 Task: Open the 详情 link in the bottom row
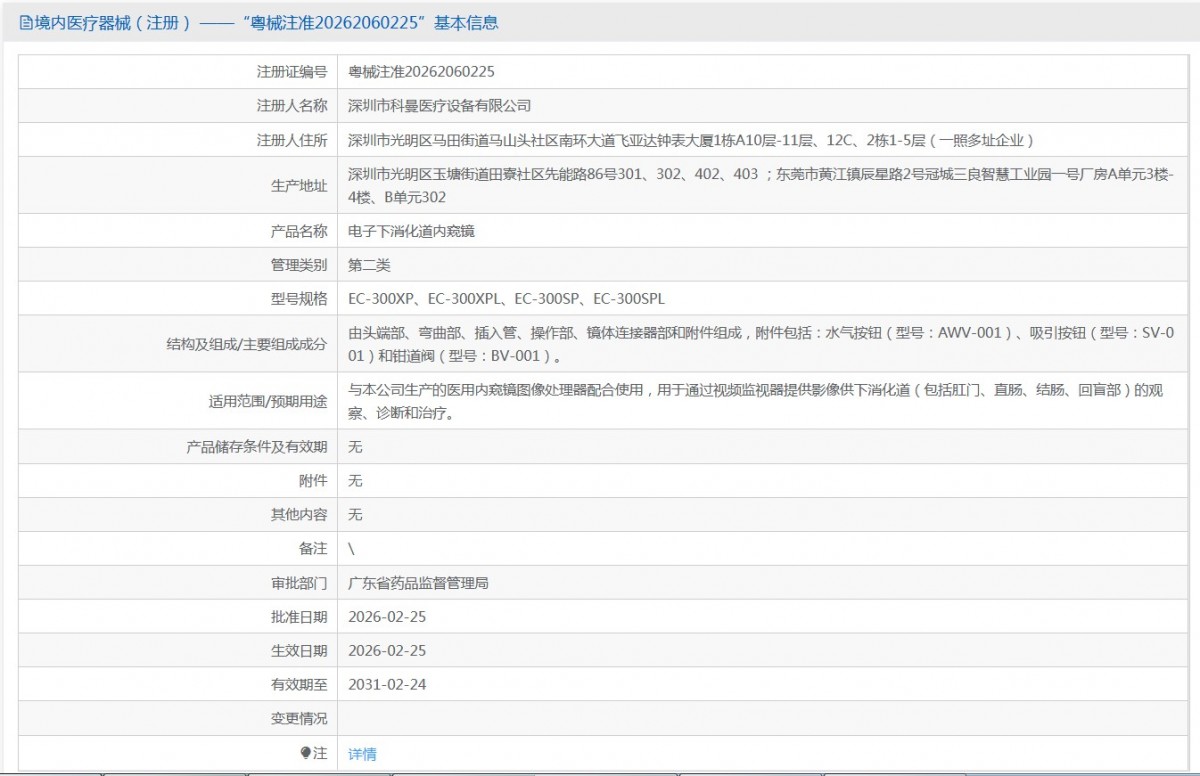tap(362, 754)
